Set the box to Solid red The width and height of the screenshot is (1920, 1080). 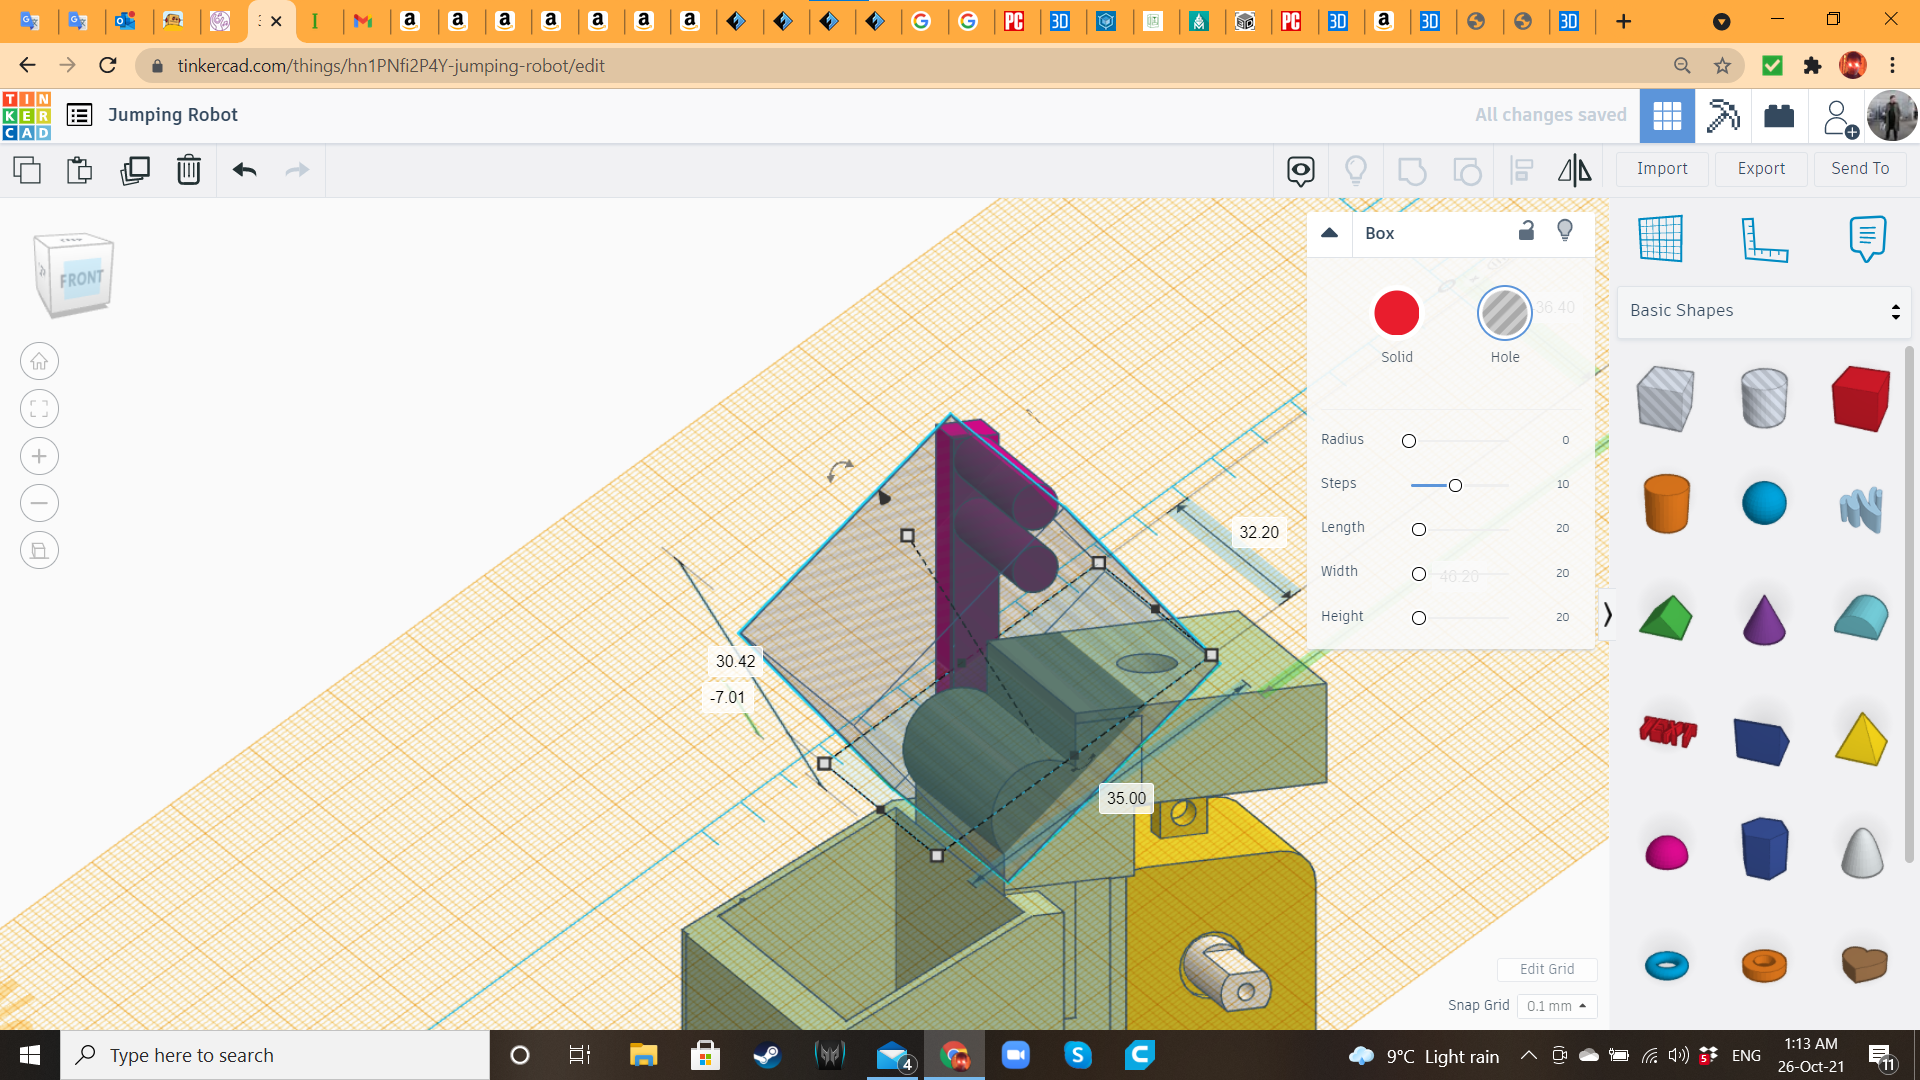pos(1396,314)
